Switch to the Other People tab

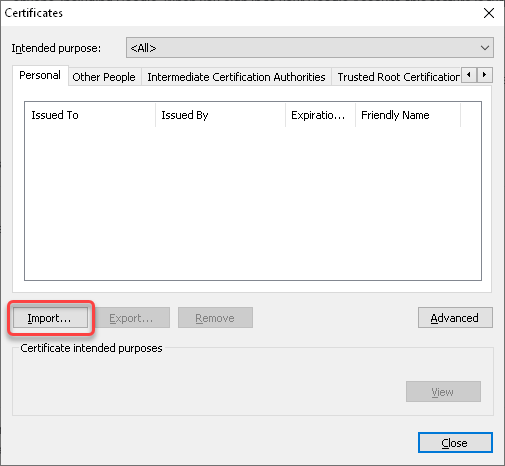(x=105, y=77)
